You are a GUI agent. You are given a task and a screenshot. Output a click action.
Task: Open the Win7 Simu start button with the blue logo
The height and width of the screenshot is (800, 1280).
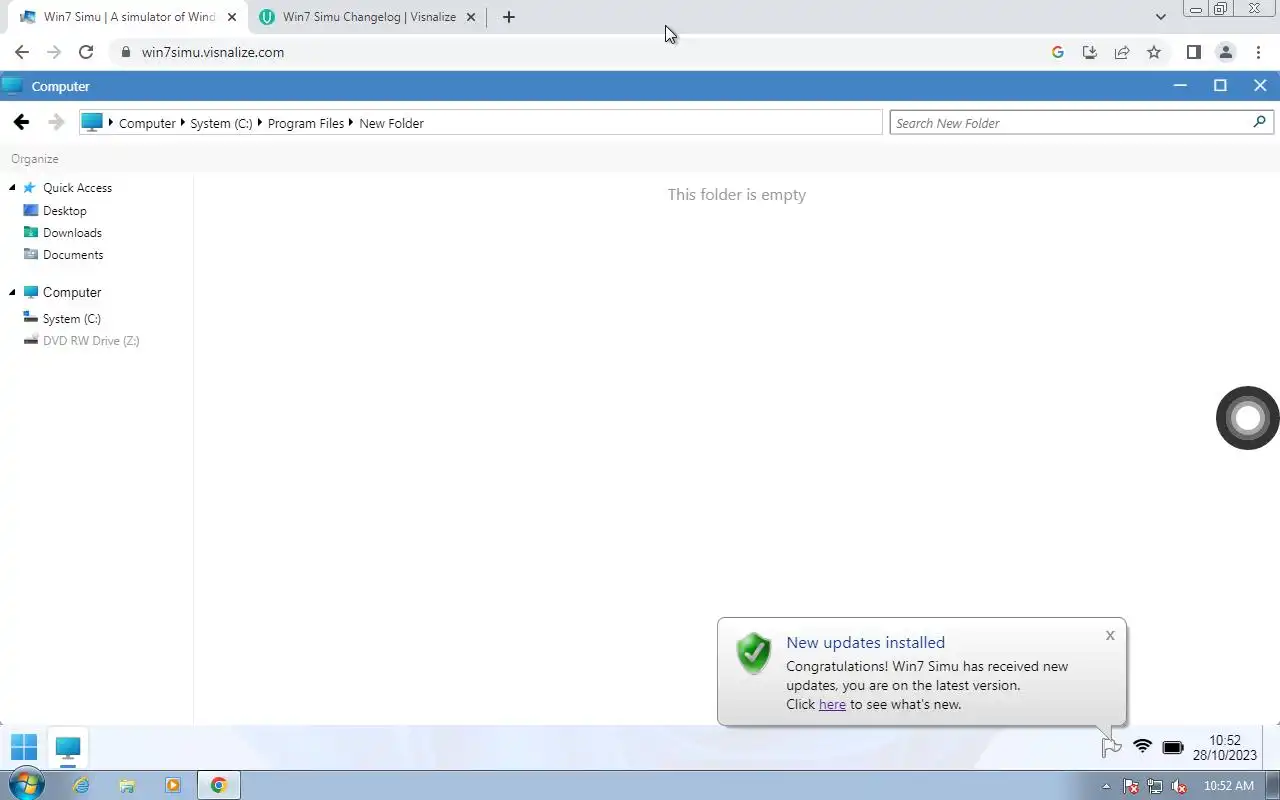click(23, 747)
